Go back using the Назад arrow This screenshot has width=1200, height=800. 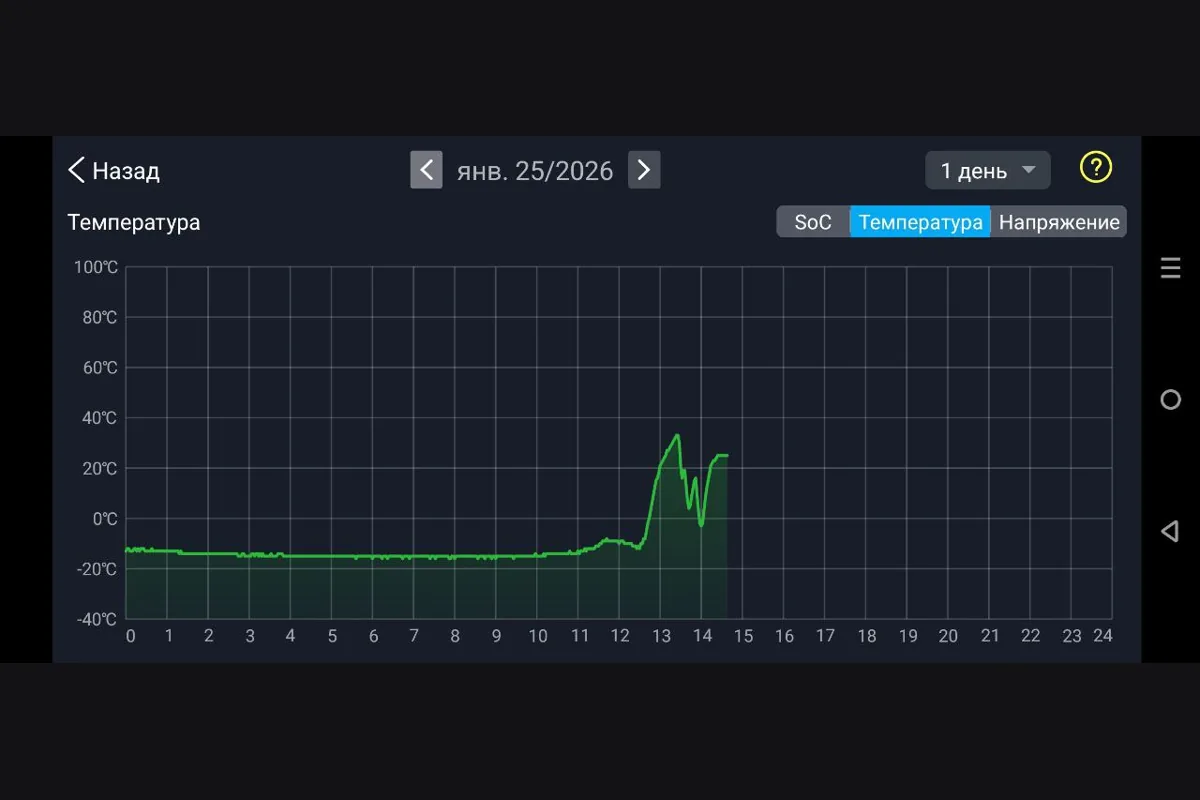[113, 171]
